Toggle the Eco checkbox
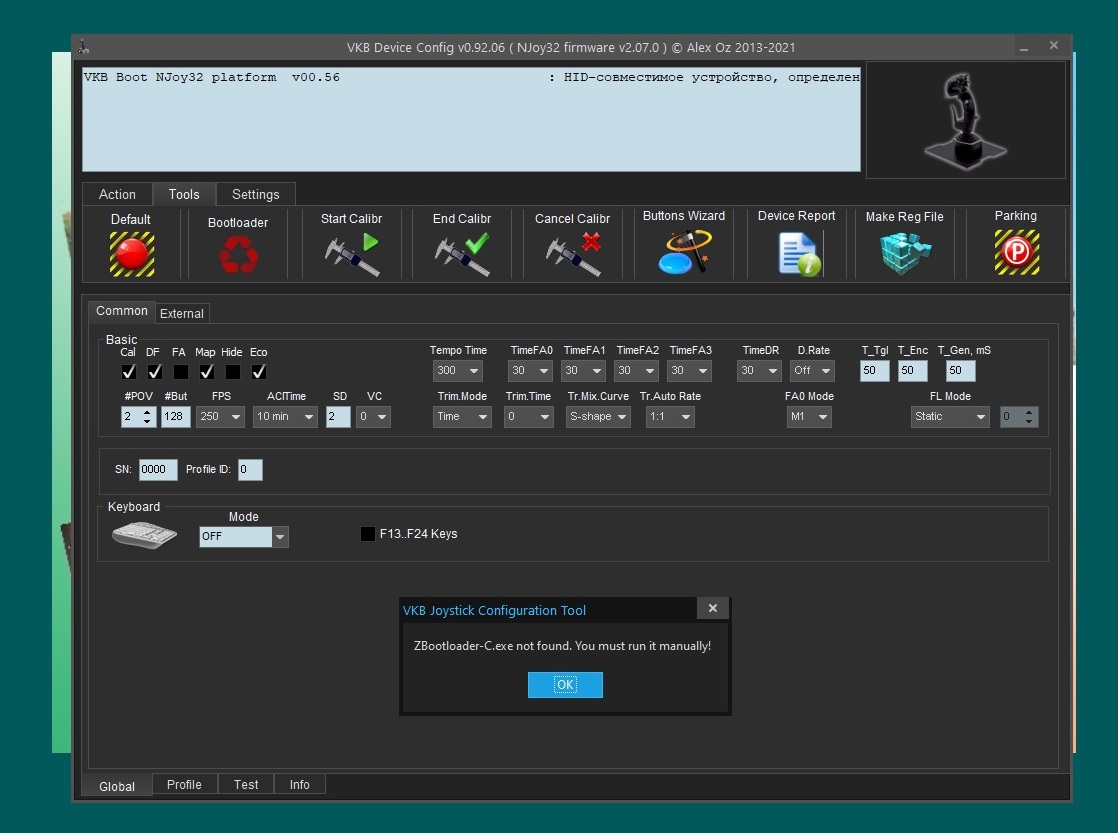The image size is (1118, 833). click(x=259, y=372)
